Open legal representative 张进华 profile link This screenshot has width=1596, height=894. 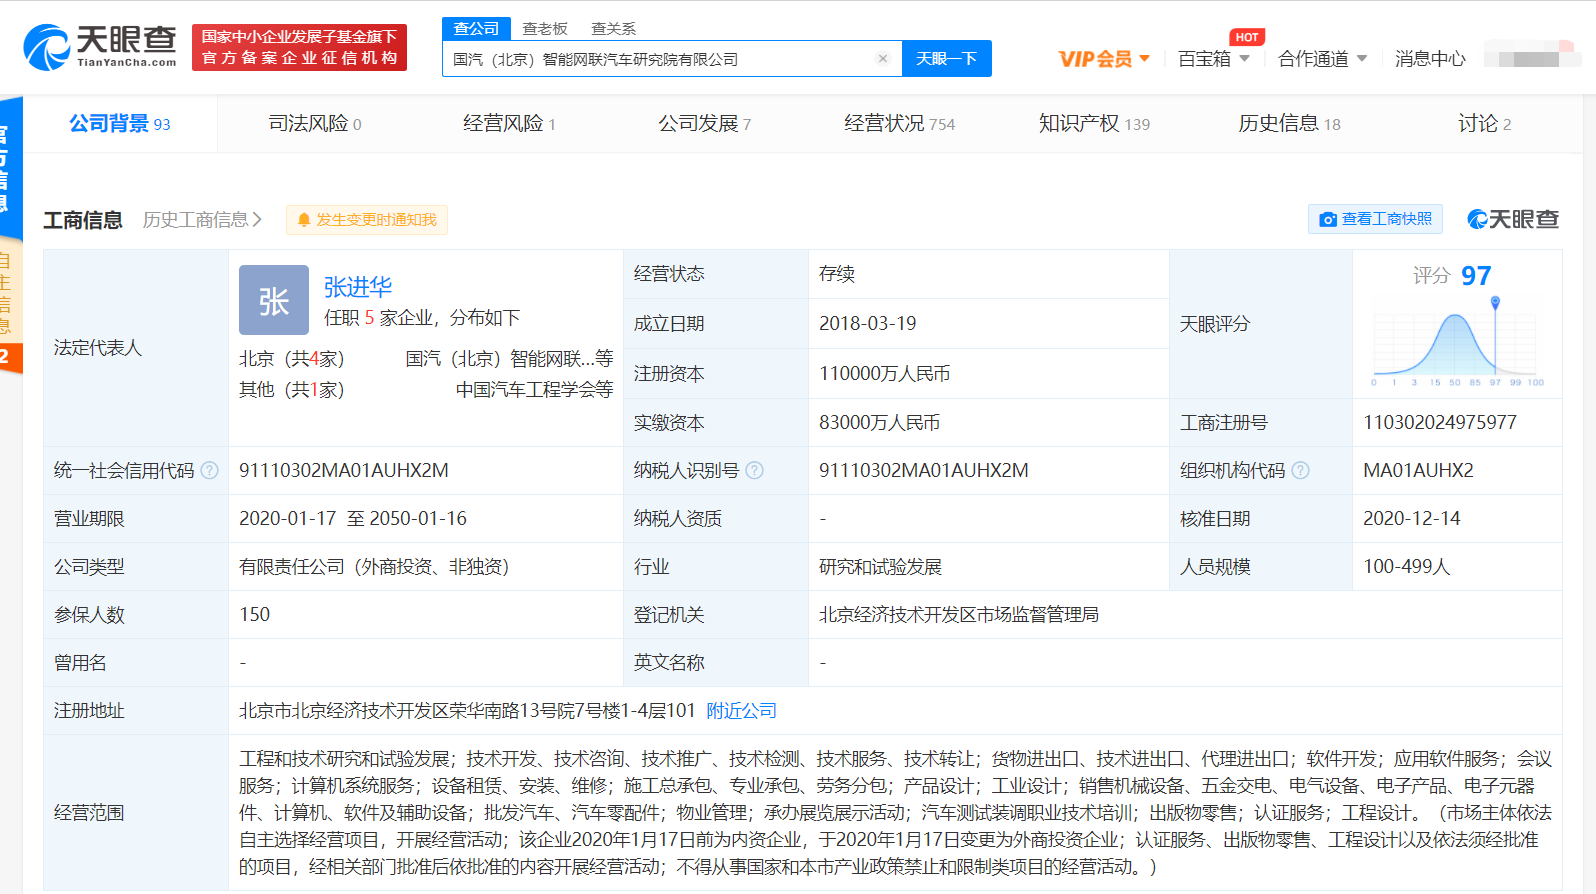[x=358, y=287]
